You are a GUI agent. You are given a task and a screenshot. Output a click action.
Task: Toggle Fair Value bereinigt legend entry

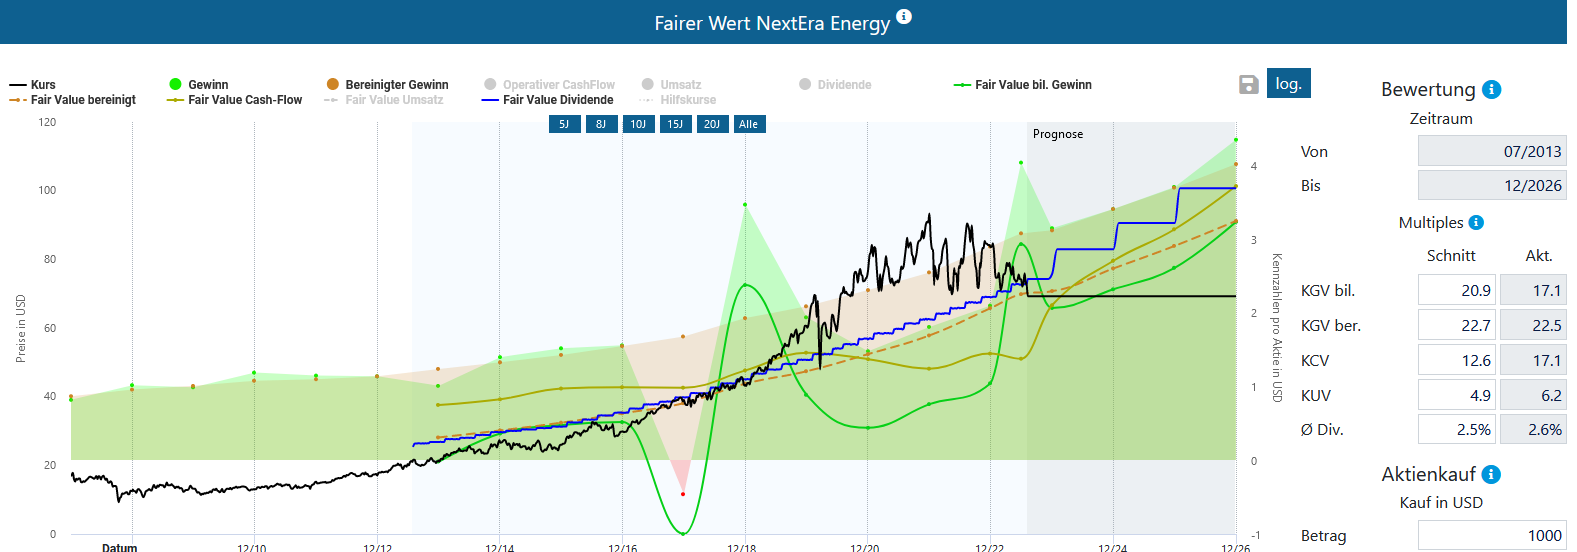pos(73,100)
